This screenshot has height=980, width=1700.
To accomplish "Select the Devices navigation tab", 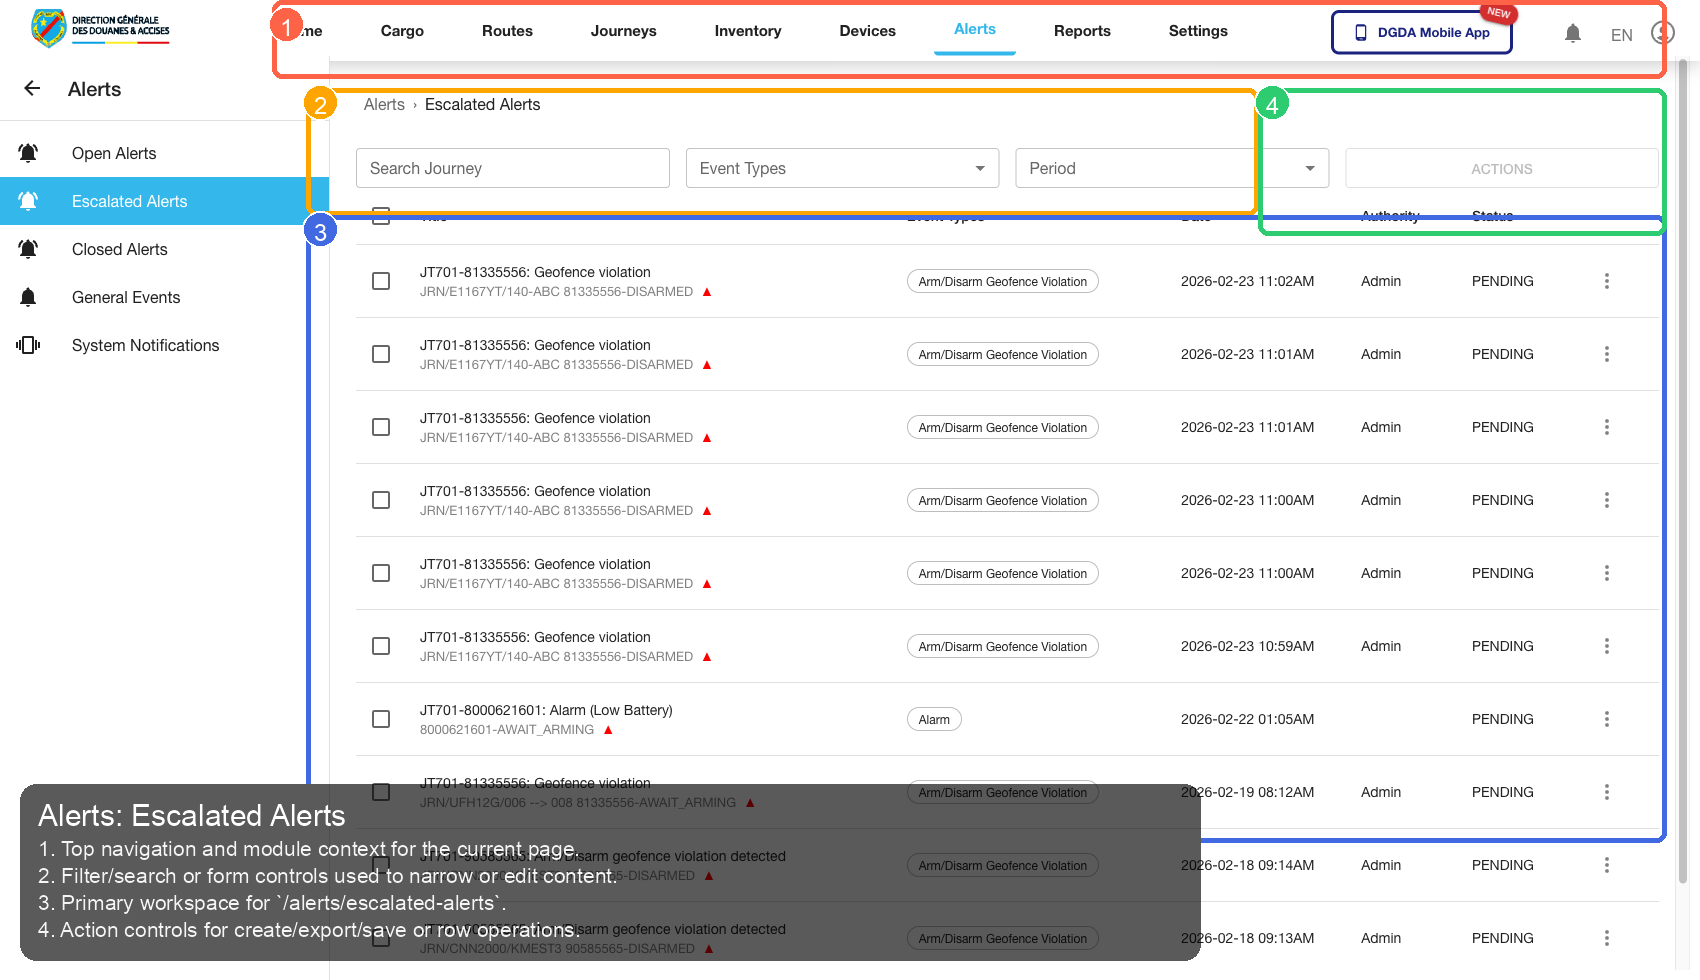I will (866, 31).
